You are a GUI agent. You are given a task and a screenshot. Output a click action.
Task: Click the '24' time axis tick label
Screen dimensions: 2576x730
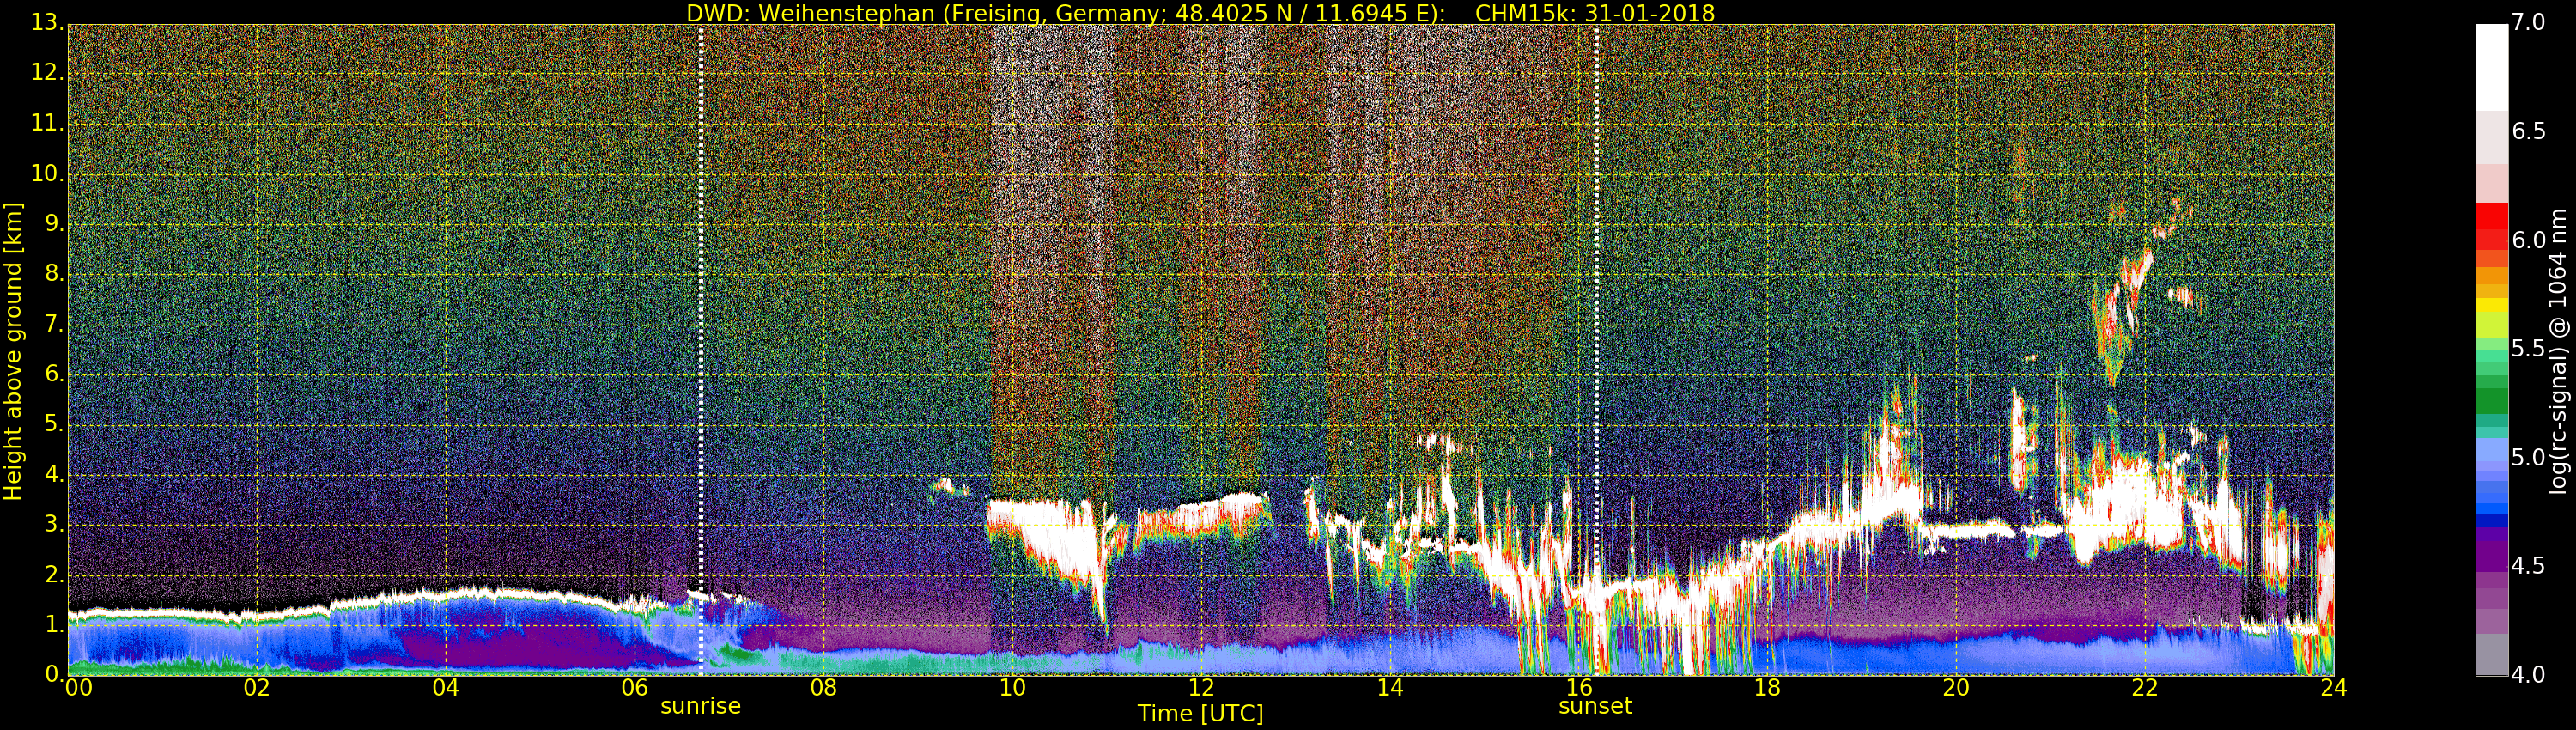point(2334,688)
